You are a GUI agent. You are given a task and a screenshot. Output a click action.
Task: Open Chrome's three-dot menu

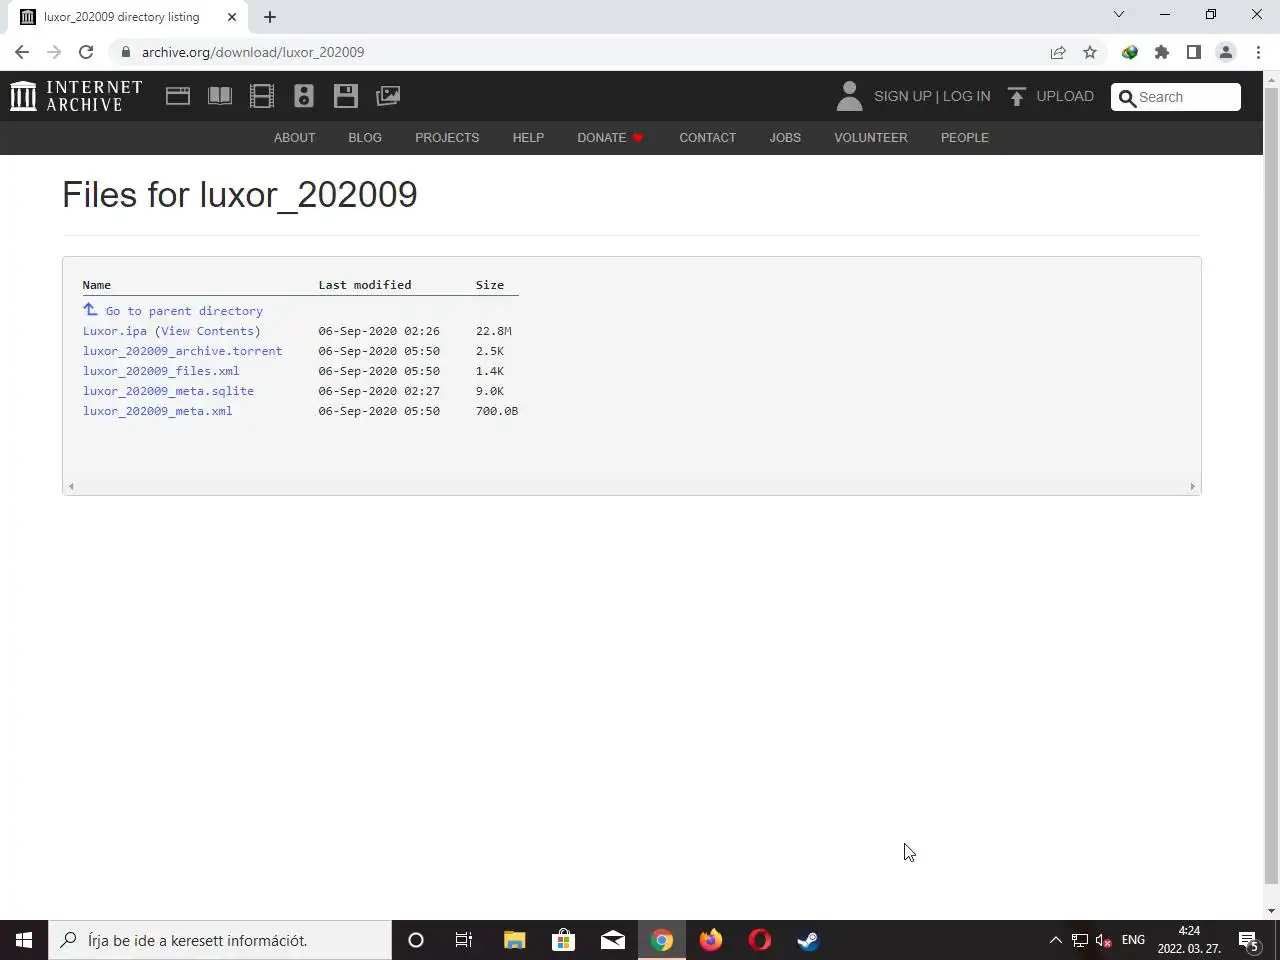[x=1258, y=52]
